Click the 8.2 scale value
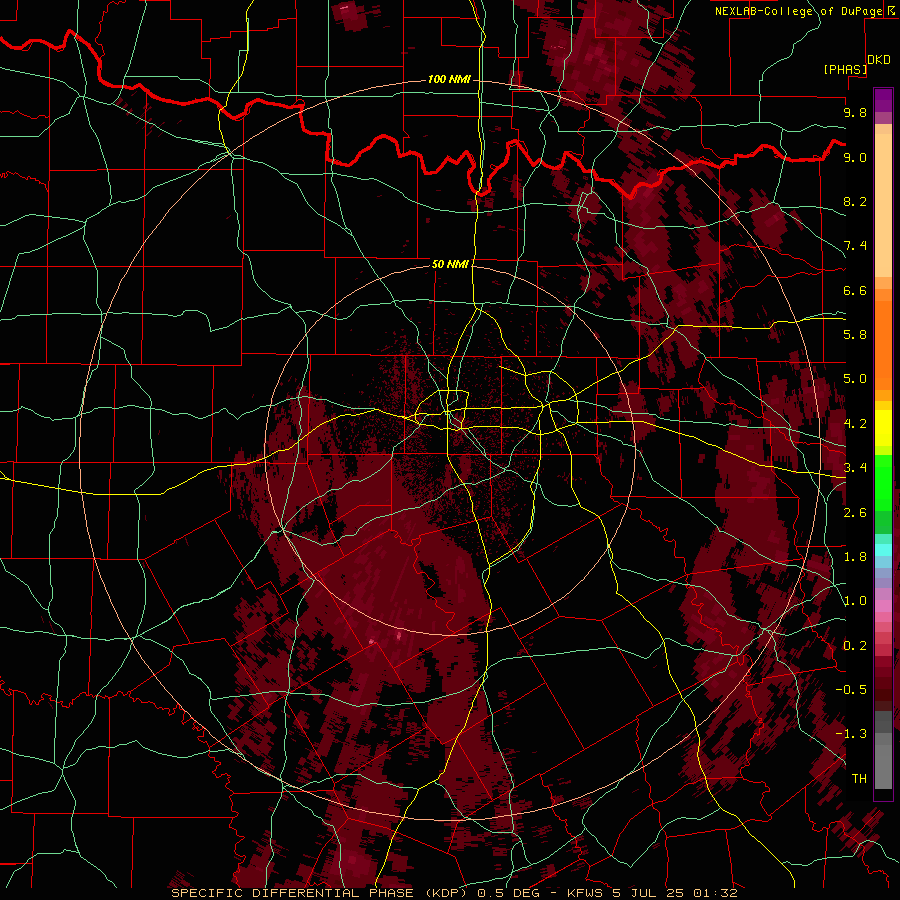The height and width of the screenshot is (900, 900). (855, 201)
